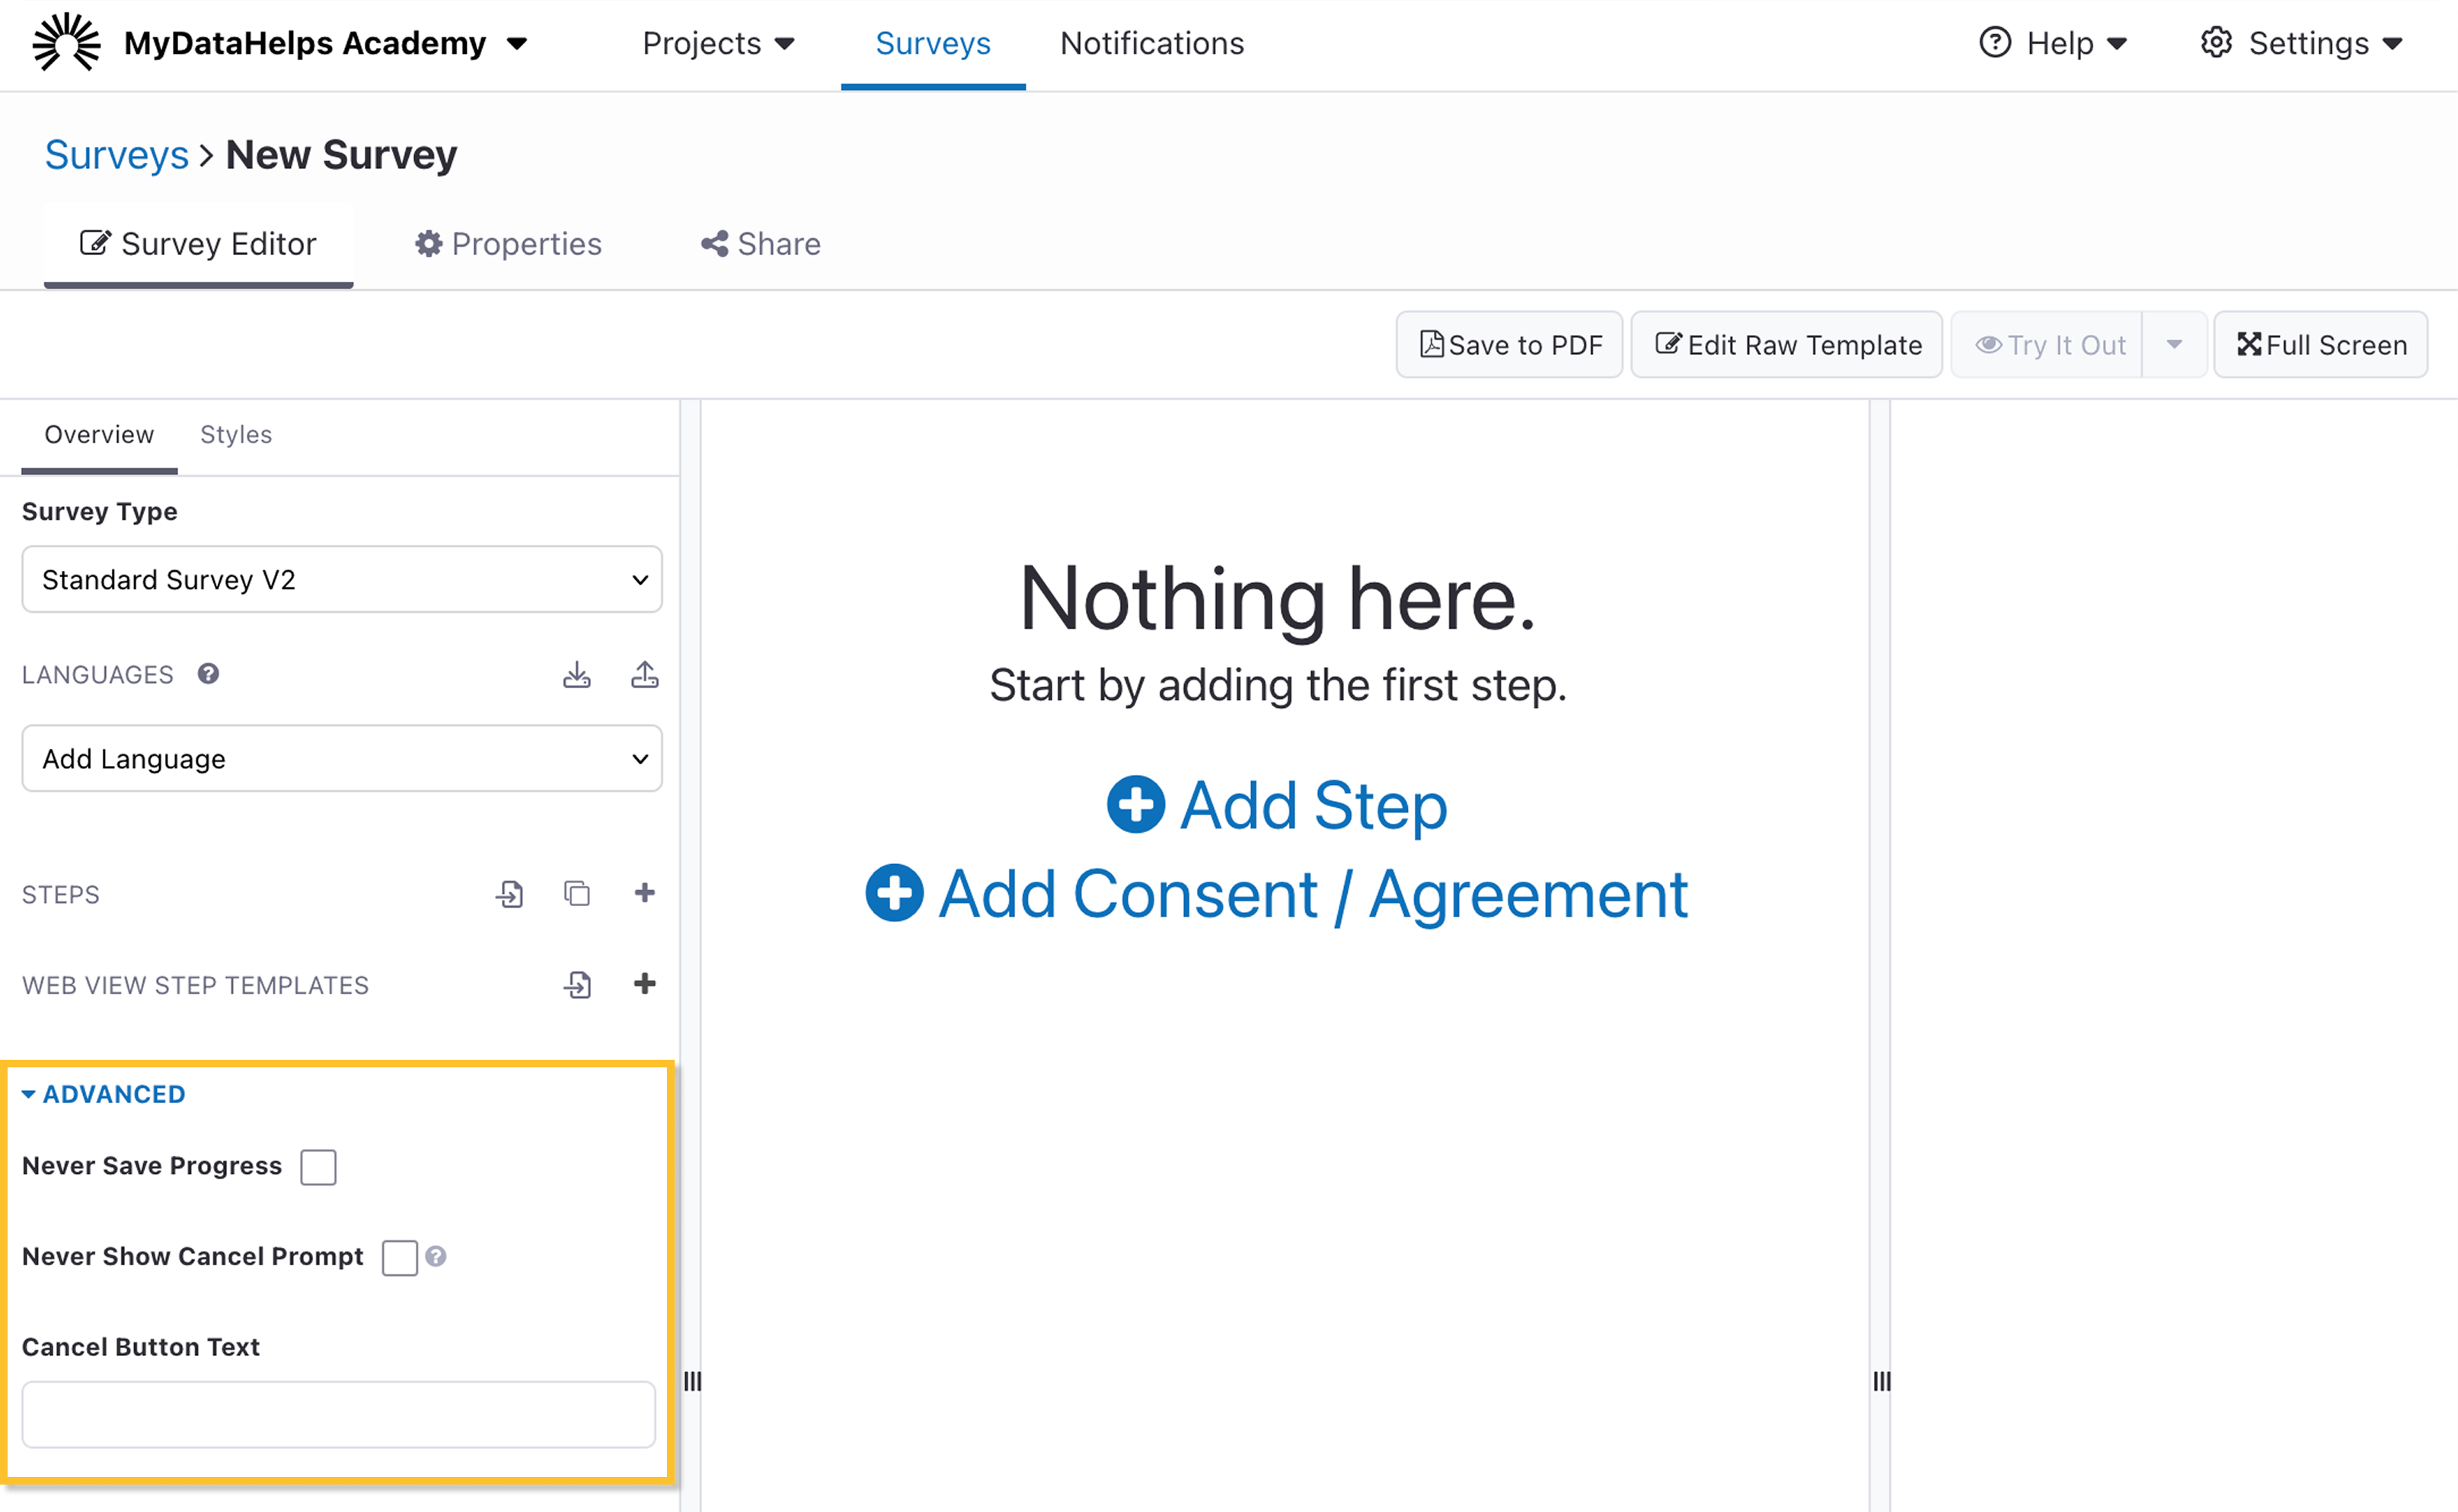Open the Languages help tooltip icon
Image resolution: width=2458 pixels, height=1512 pixels.
coord(208,674)
